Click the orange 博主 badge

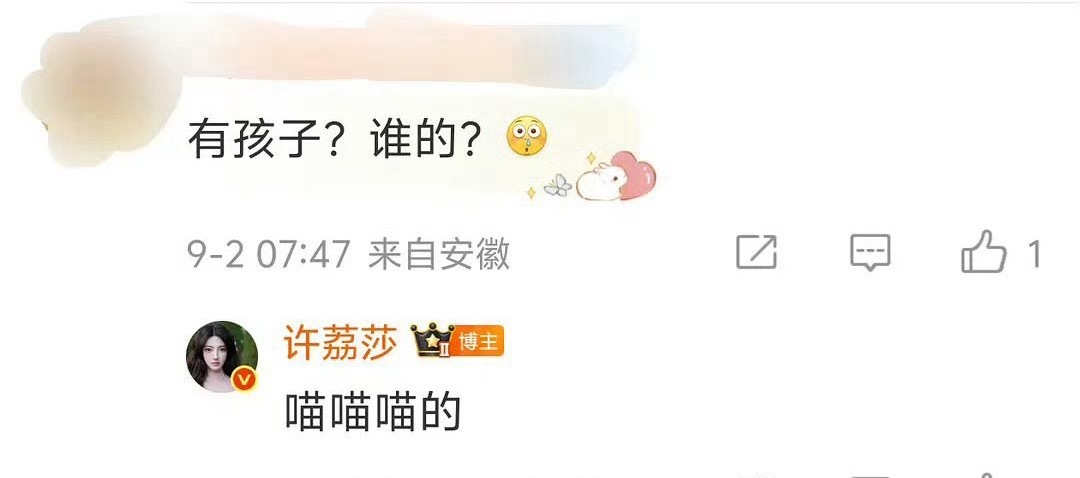(478, 341)
